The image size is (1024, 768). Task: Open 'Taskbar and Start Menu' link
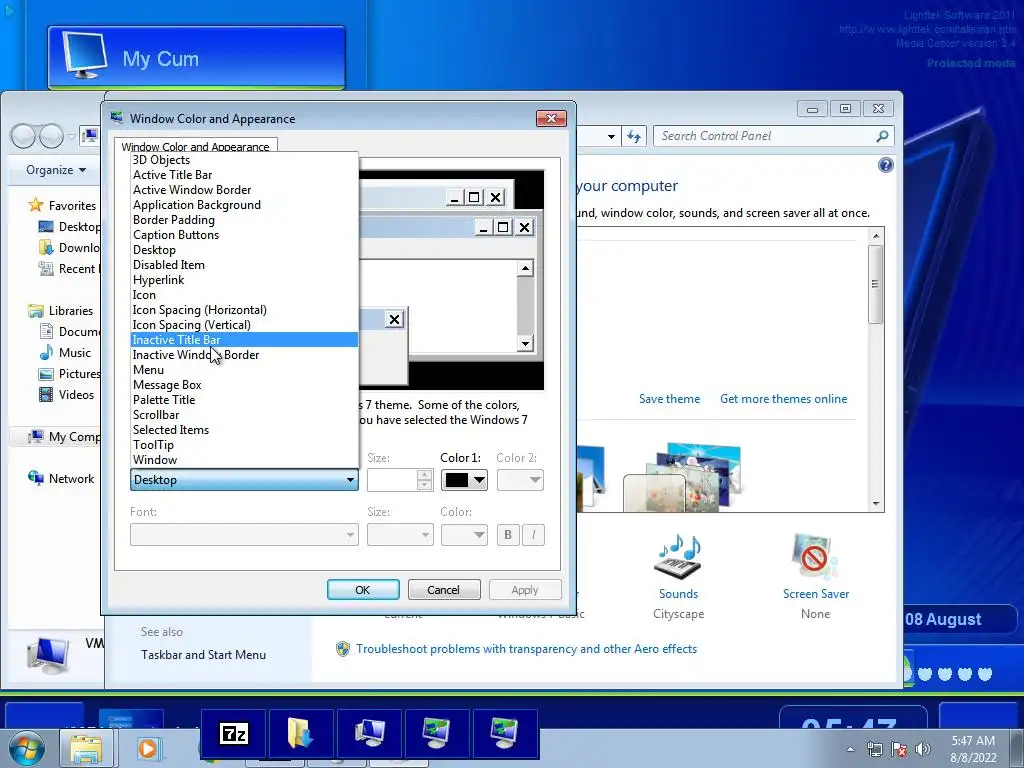click(x=203, y=655)
